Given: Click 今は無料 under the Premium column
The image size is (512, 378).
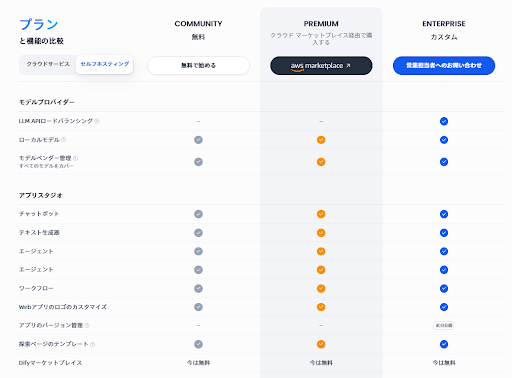Looking at the screenshot, I should (x=321, y=363).
